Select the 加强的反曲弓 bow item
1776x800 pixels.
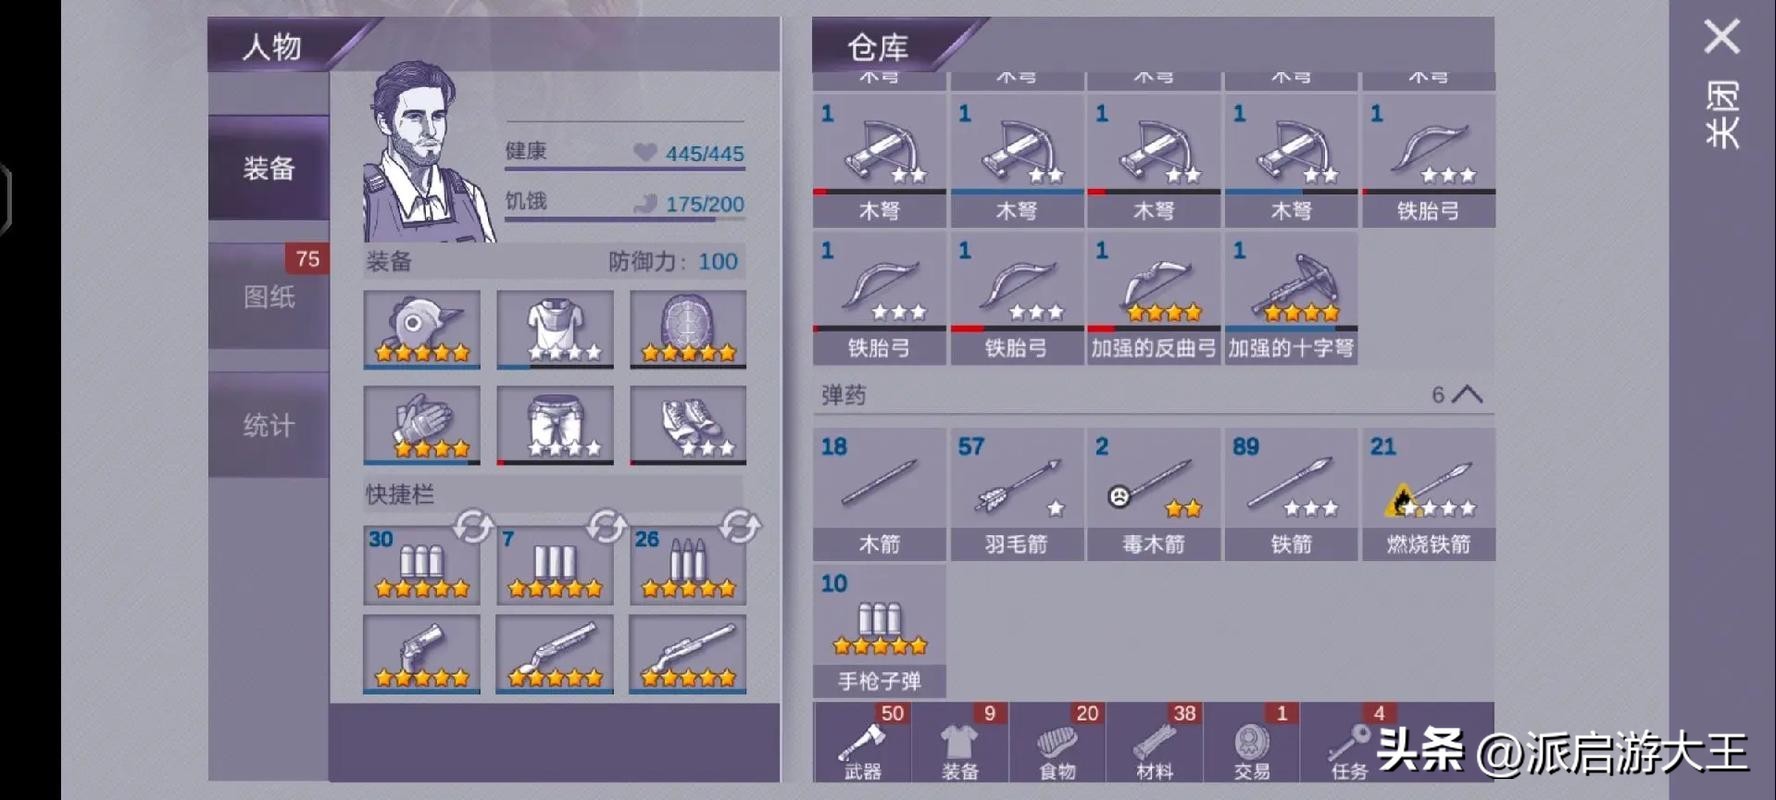(1153, 298)
